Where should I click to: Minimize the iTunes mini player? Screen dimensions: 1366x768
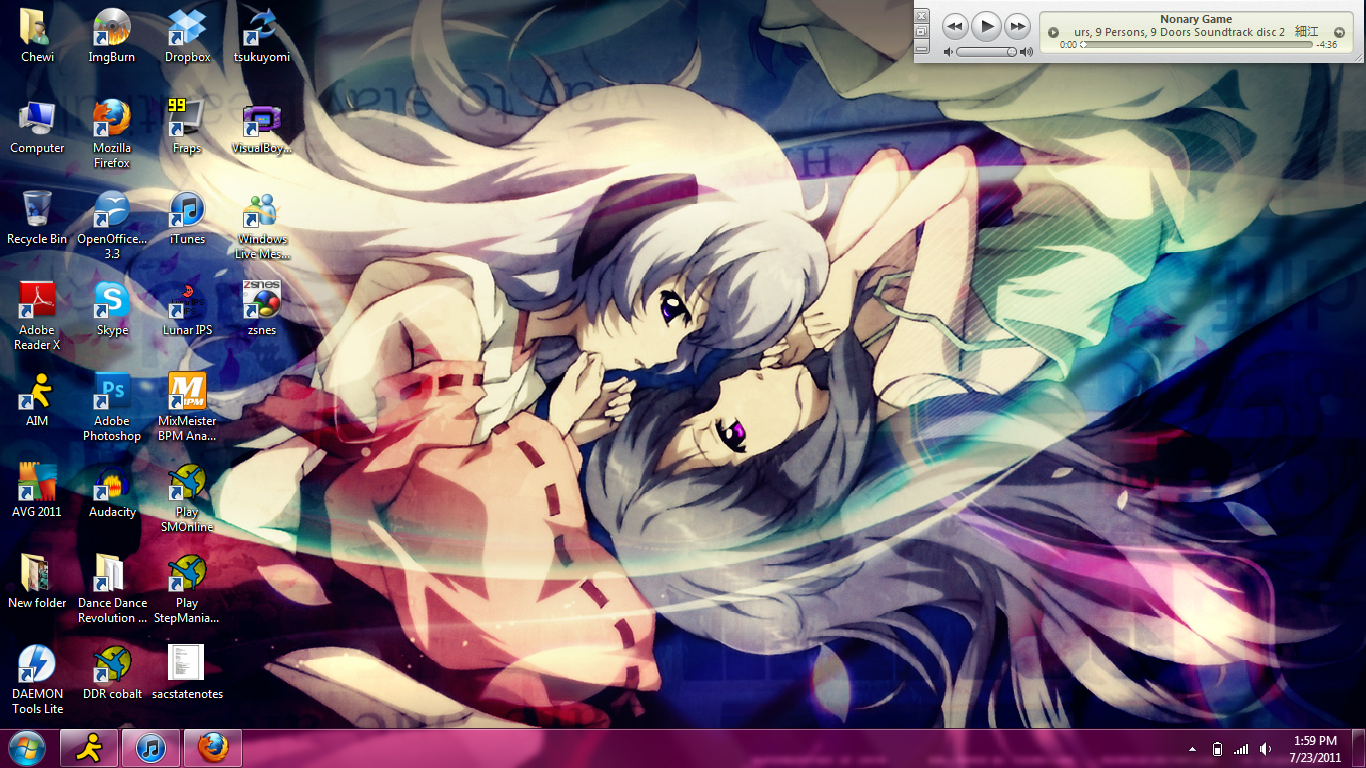[922, 48]
